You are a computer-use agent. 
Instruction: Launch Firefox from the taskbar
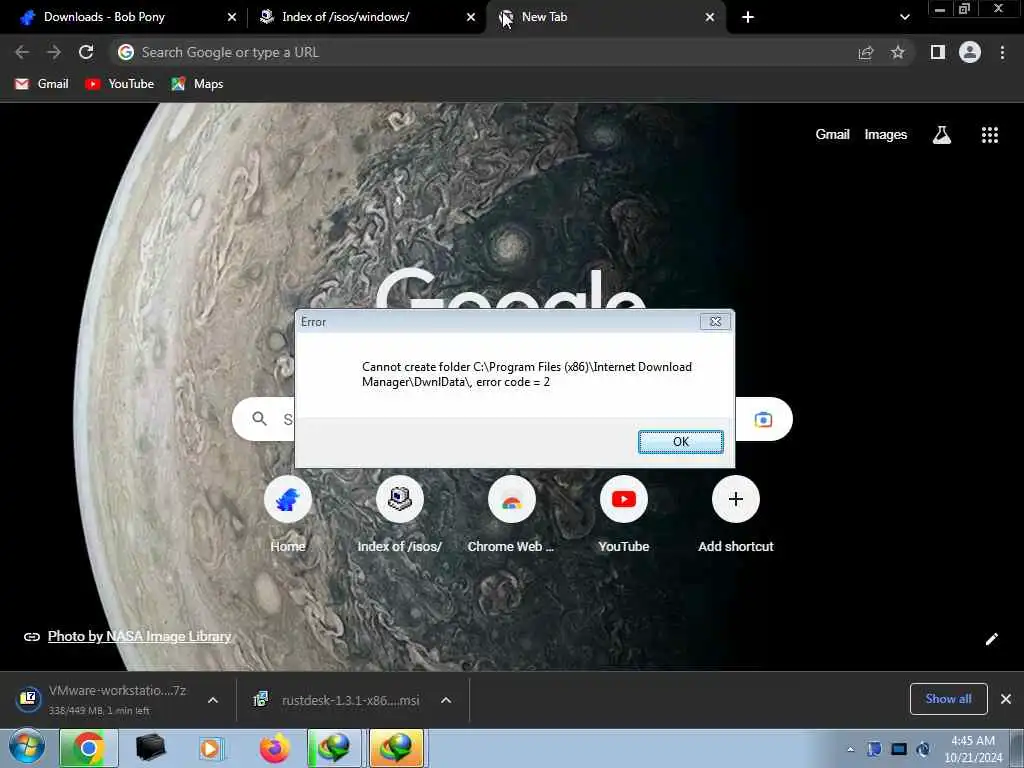274,748
